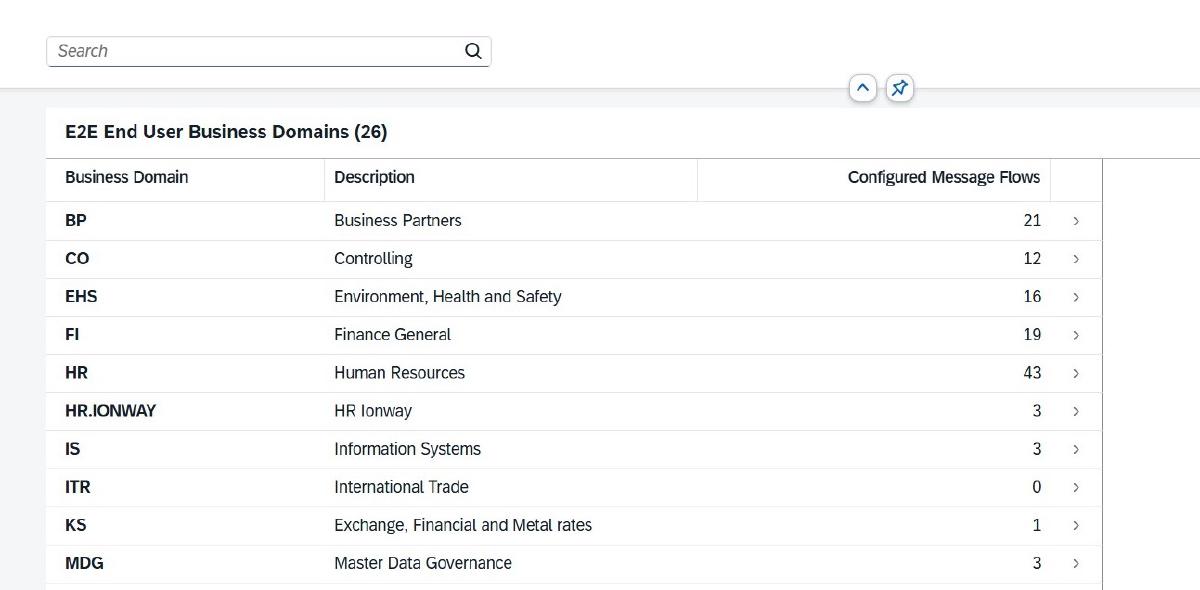Click inside the Search input field
1200x590 pixels.
click(x=255, y=51)
